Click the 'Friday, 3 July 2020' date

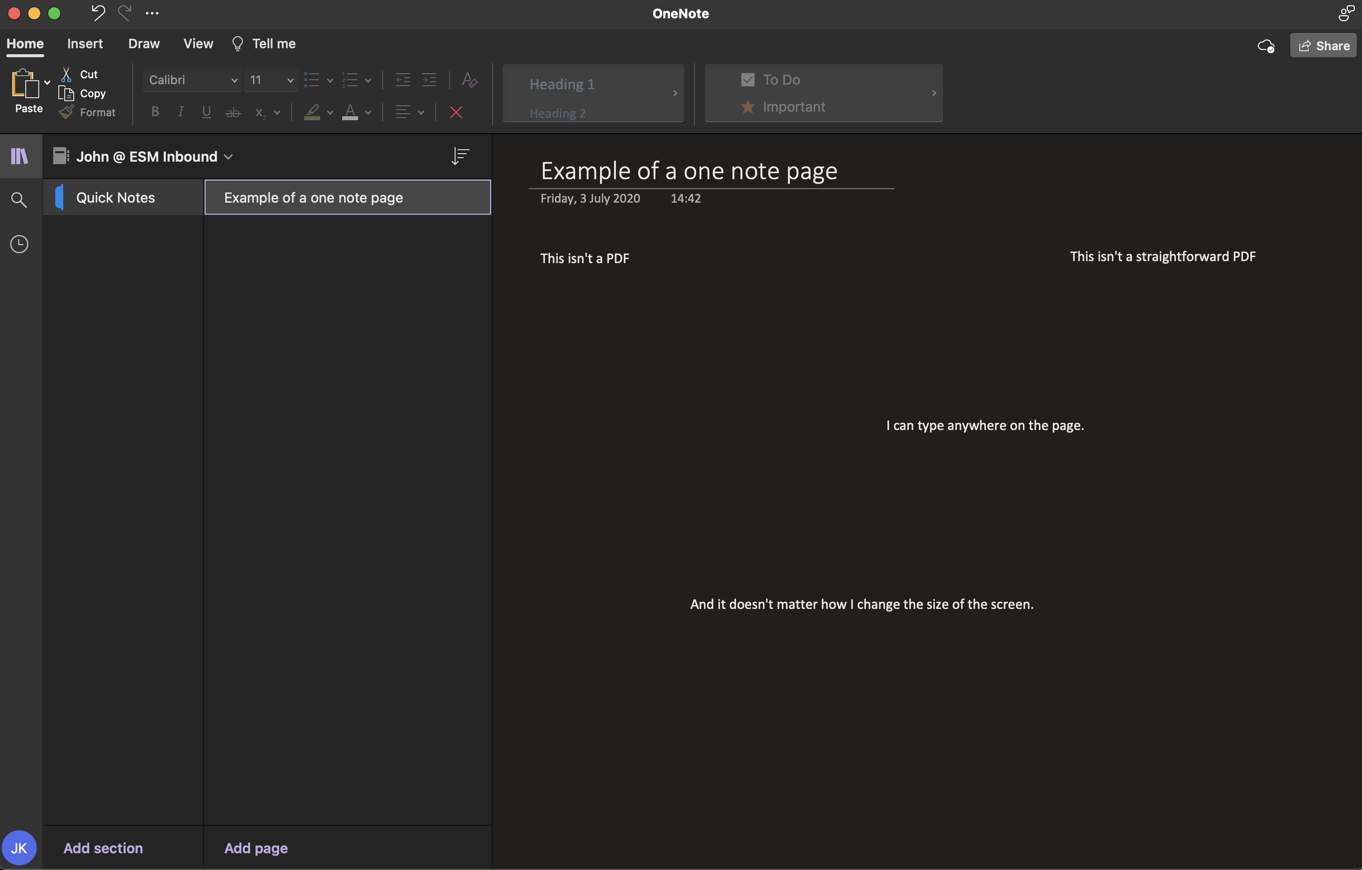[590, 199]
